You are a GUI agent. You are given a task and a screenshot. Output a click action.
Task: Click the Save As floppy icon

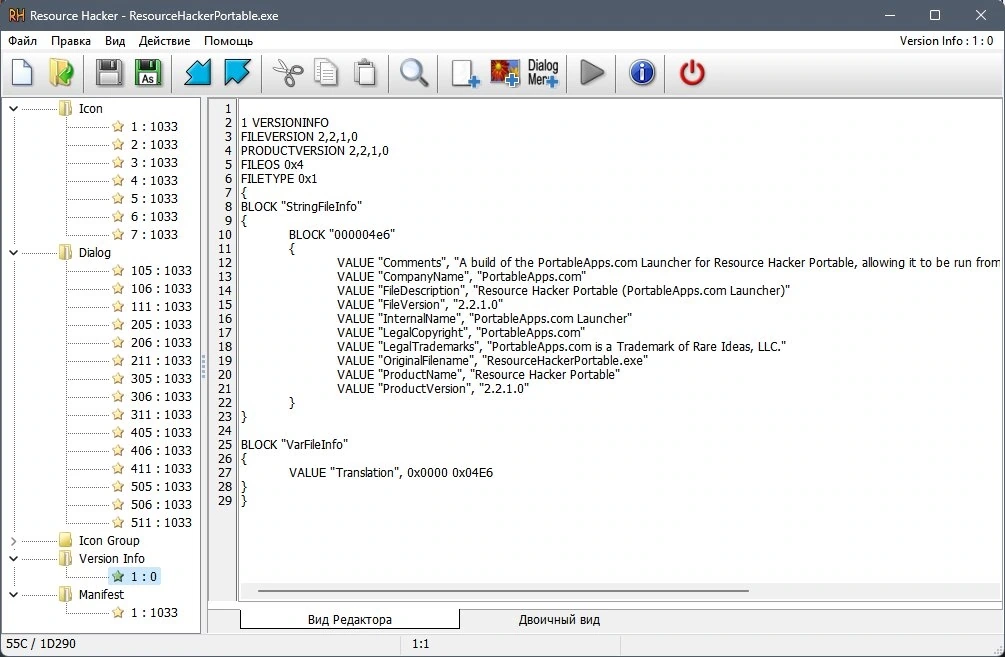[148, 73]
